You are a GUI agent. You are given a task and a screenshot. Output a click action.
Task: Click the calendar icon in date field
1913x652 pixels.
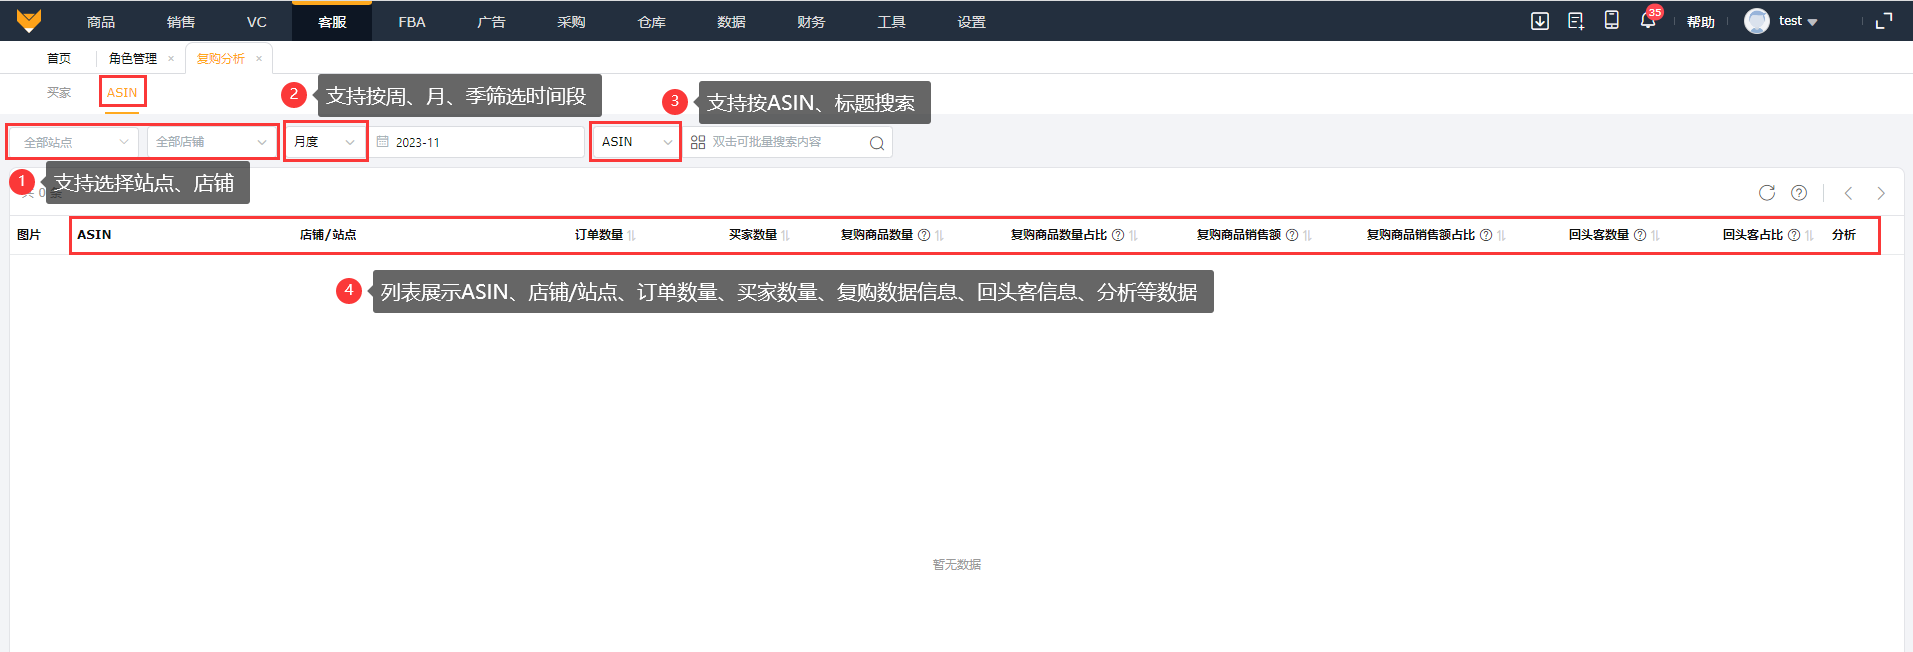tap(383, 142)
